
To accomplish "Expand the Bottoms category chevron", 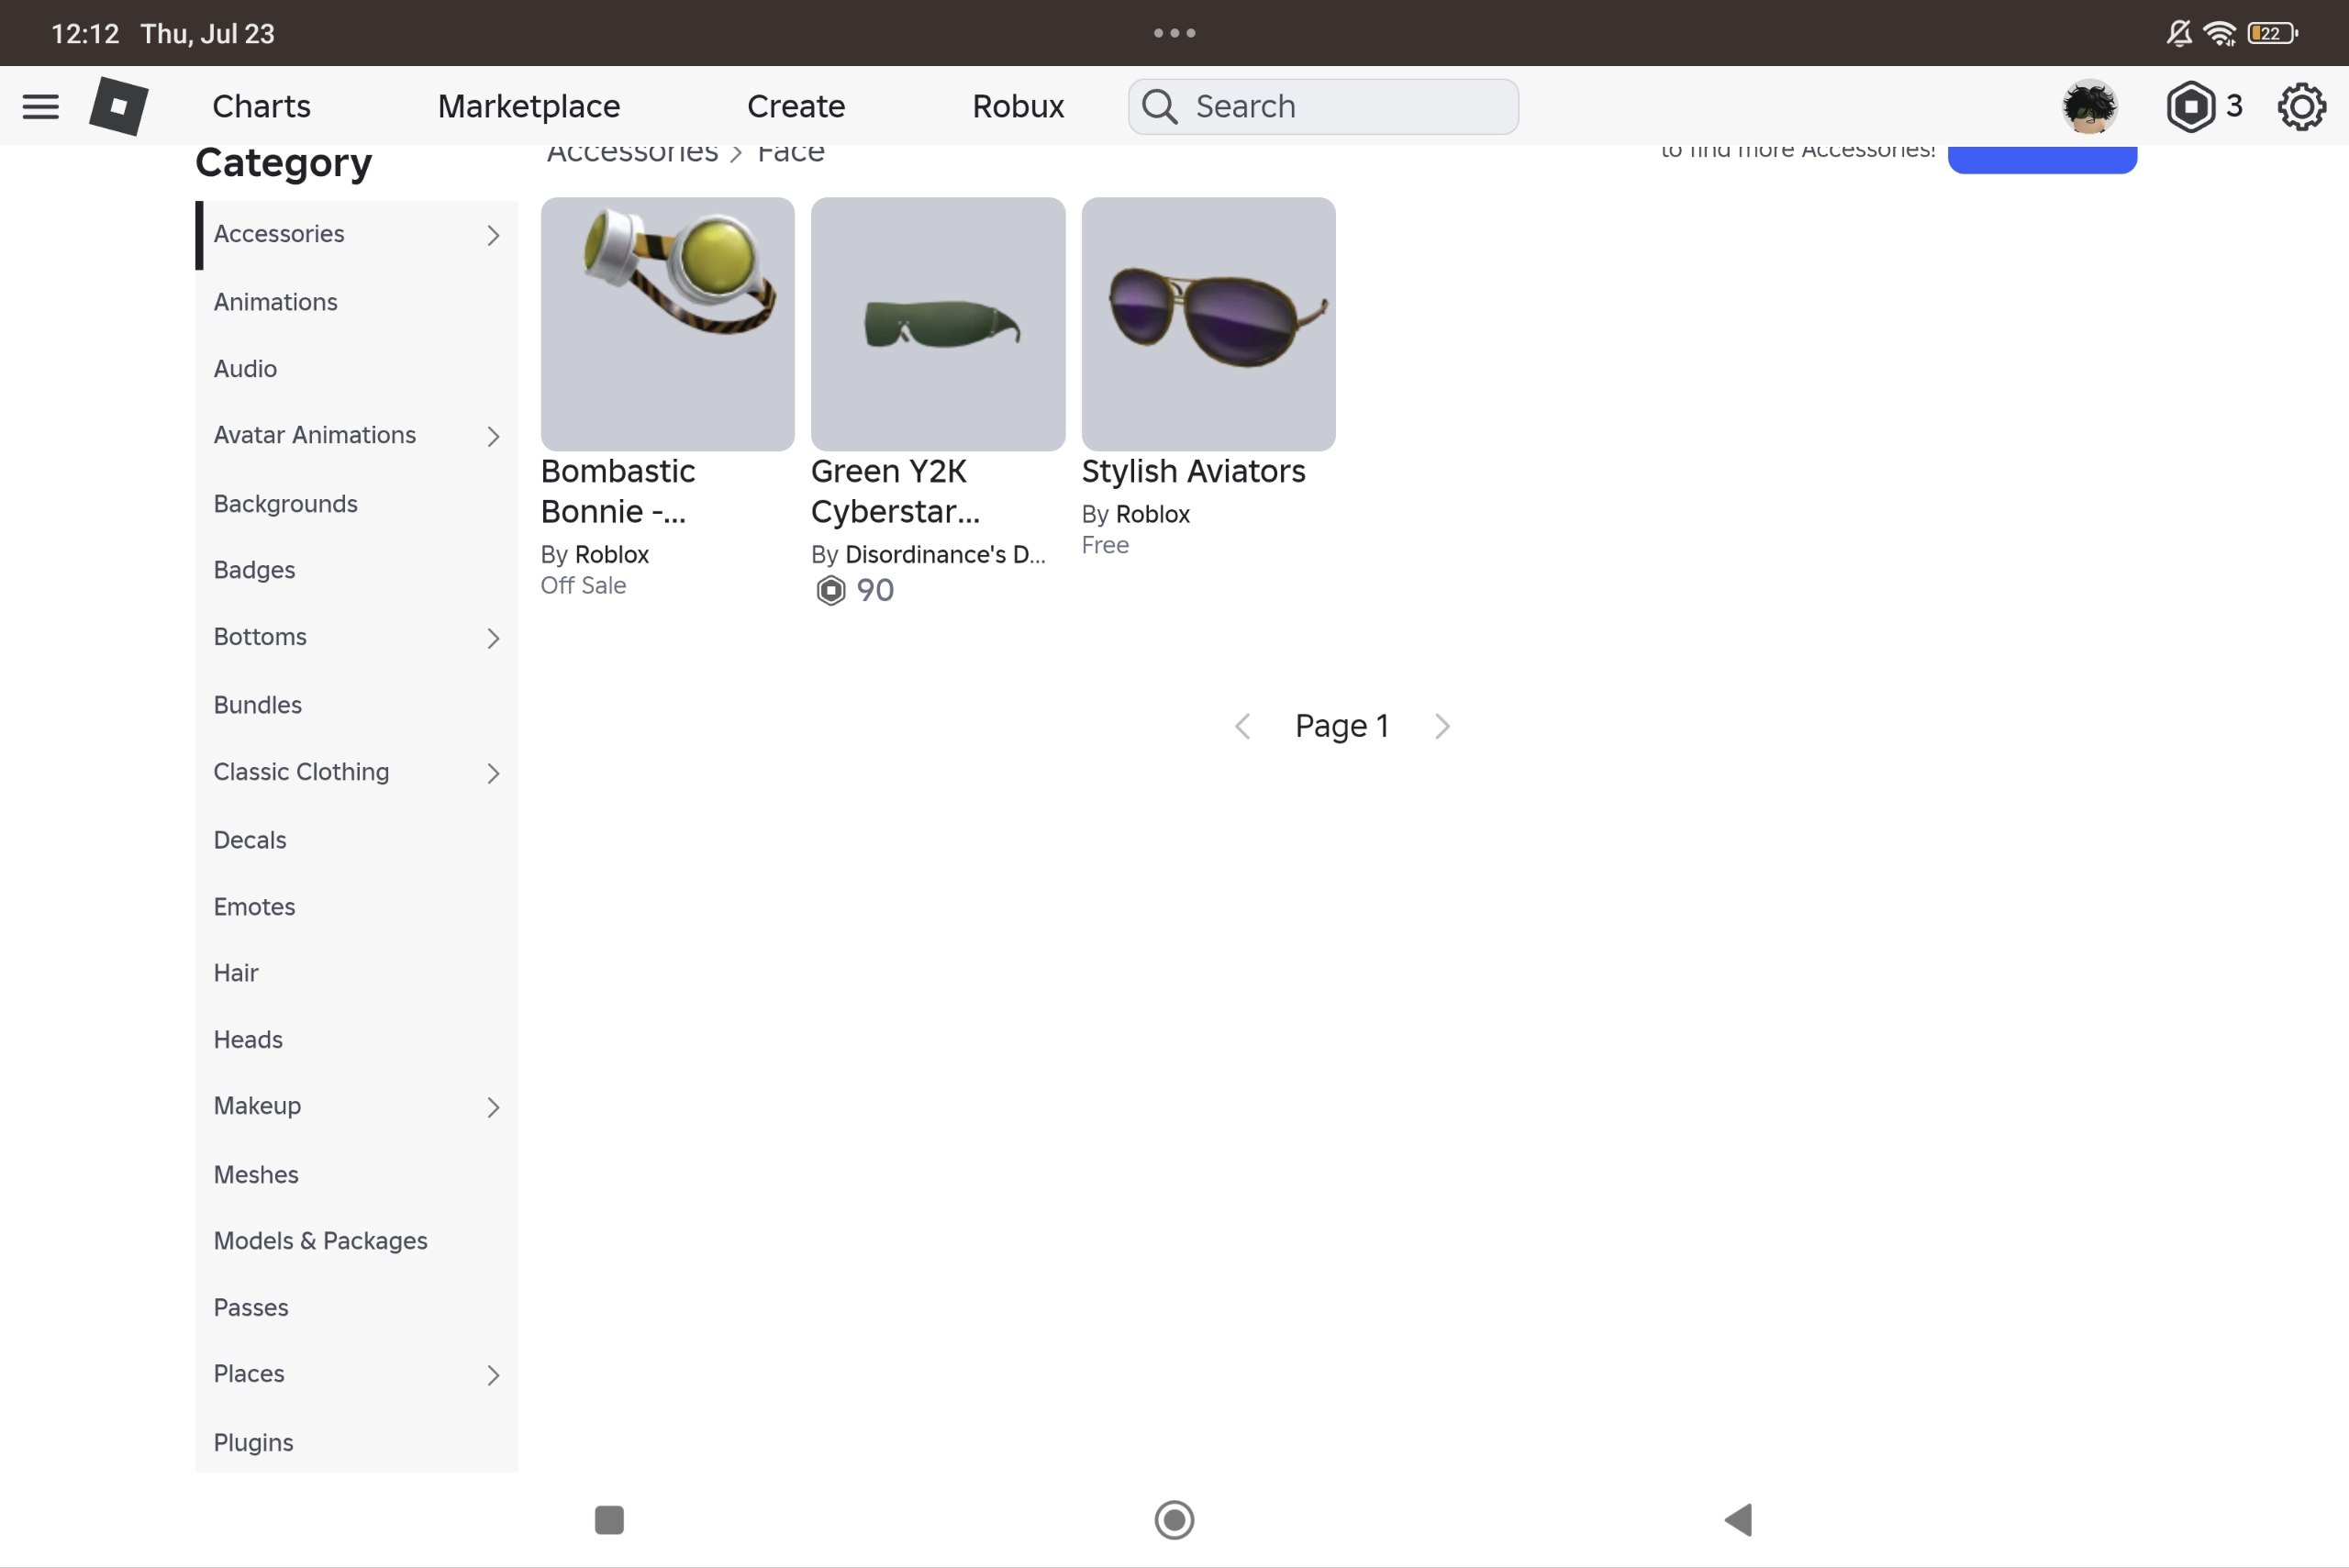I will coord(493,638).
